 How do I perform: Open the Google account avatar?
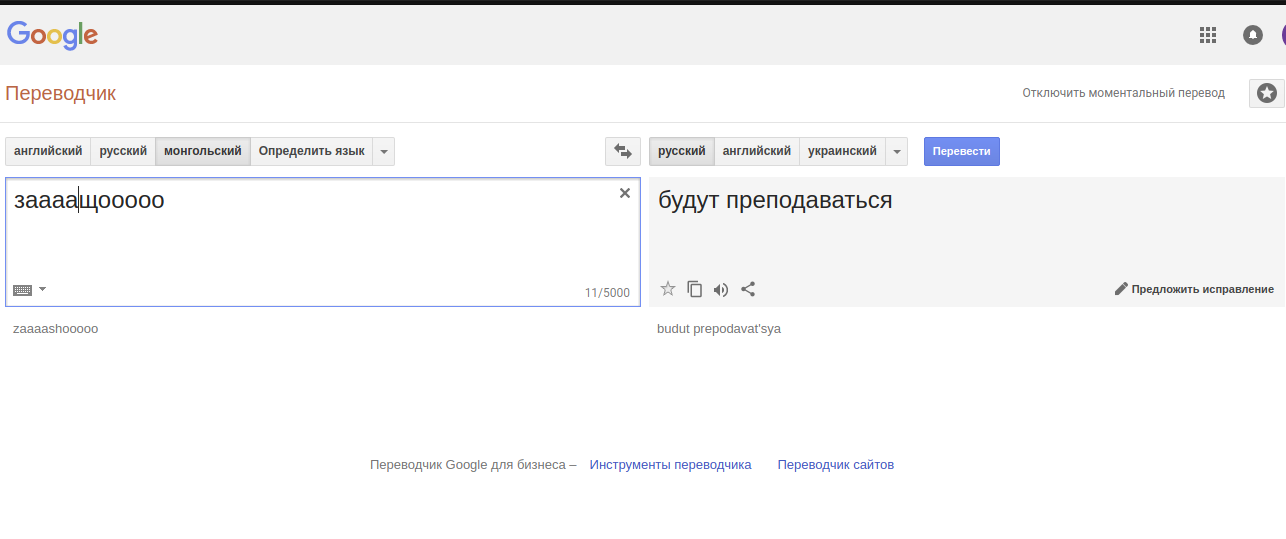point(1282,35)
